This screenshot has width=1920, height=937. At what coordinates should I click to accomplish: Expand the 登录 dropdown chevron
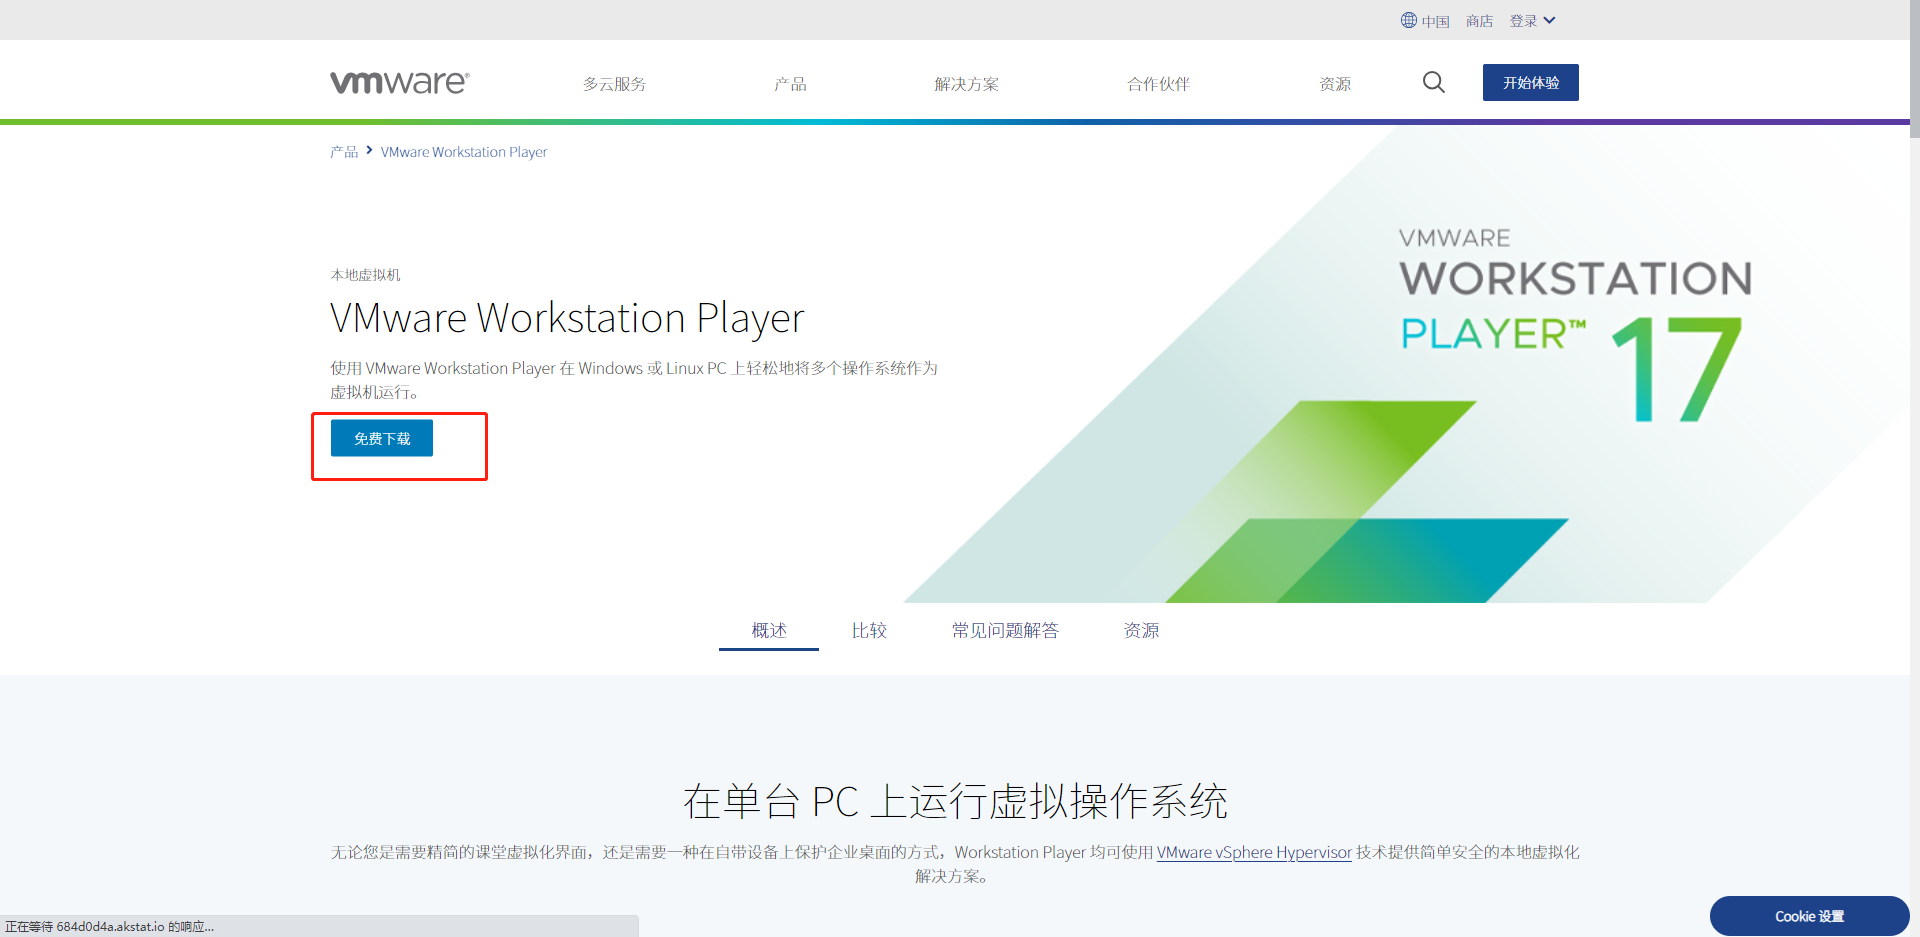pos(1549,20)
